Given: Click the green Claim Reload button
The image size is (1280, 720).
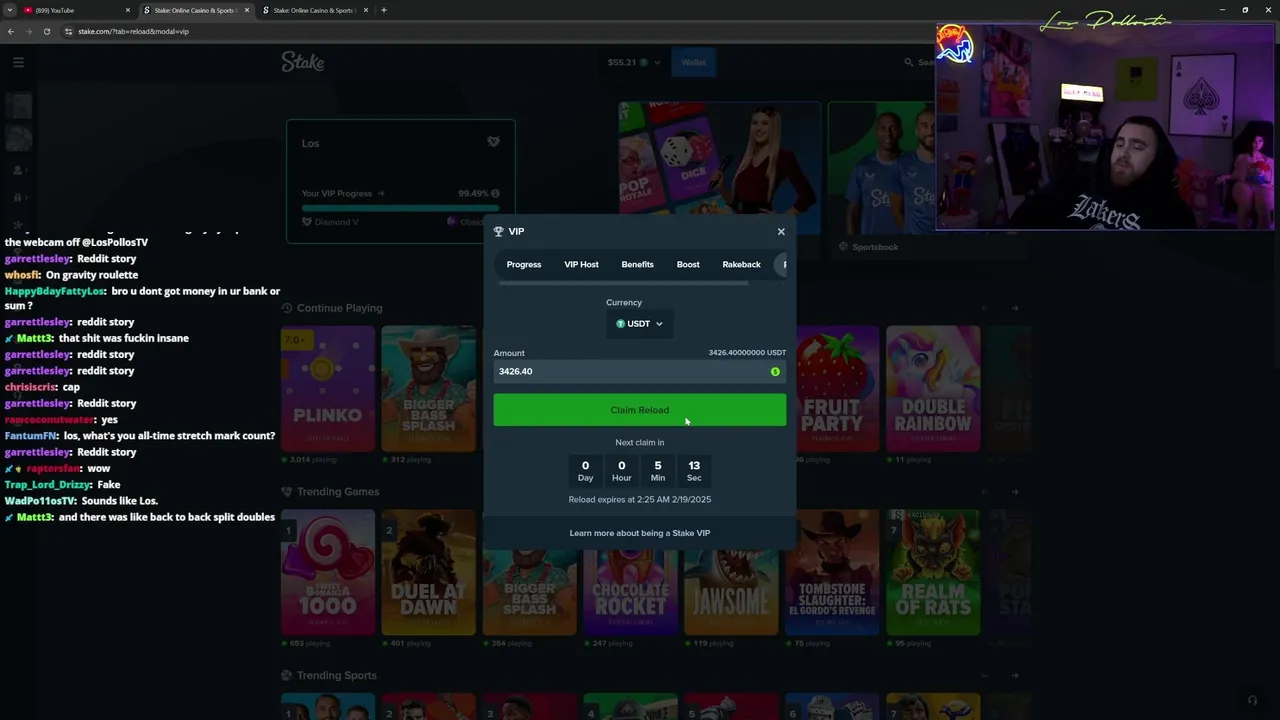Looking at the screenshot, I should tap(640, 410).
